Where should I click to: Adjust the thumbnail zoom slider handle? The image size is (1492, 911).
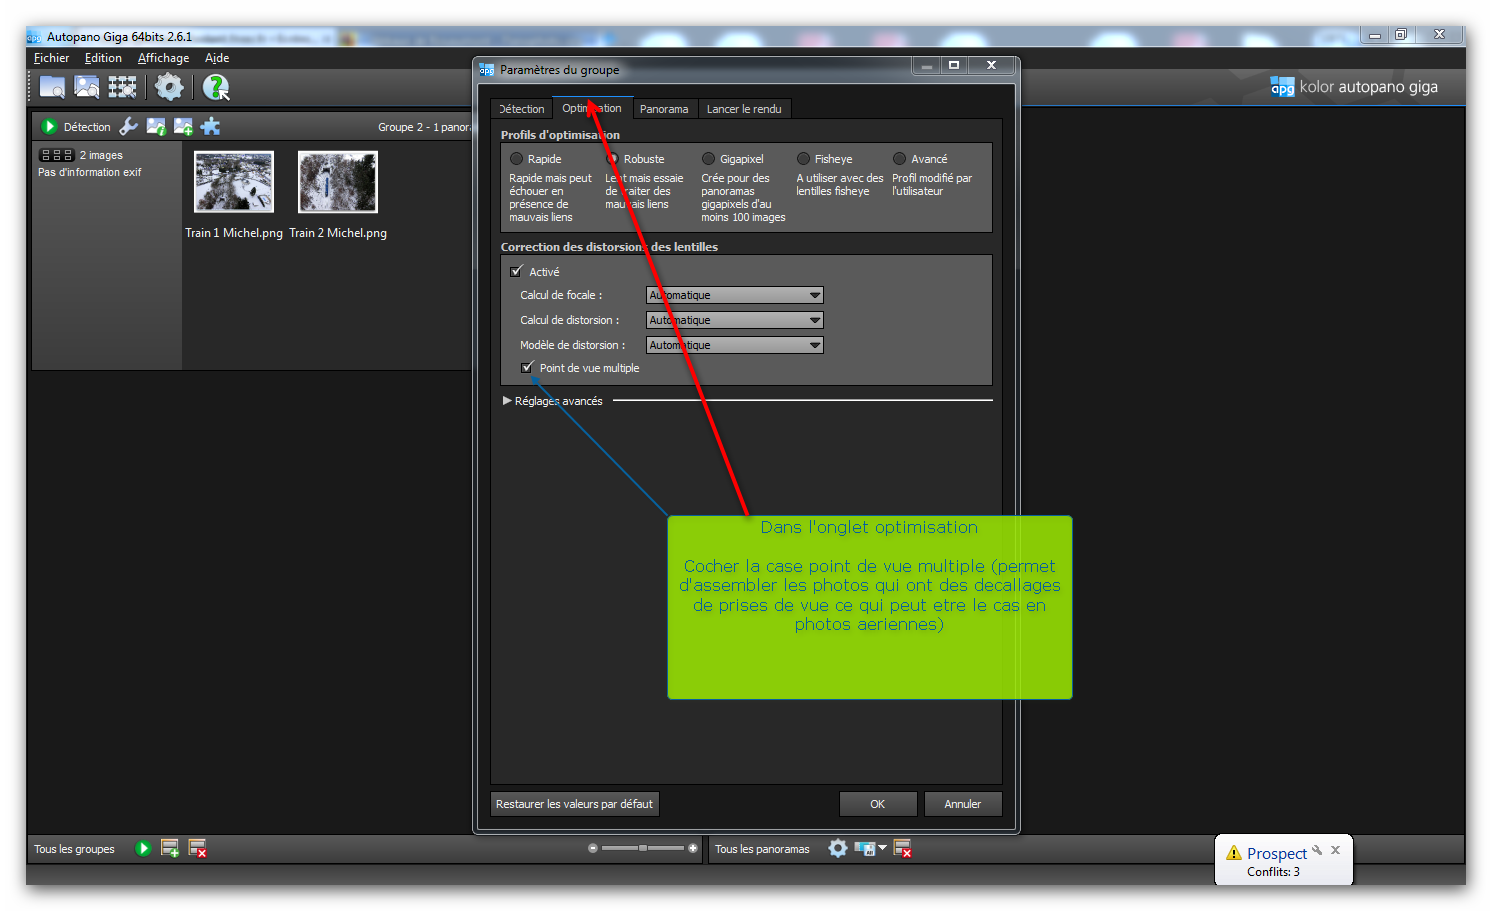click(x=643, y=848)
